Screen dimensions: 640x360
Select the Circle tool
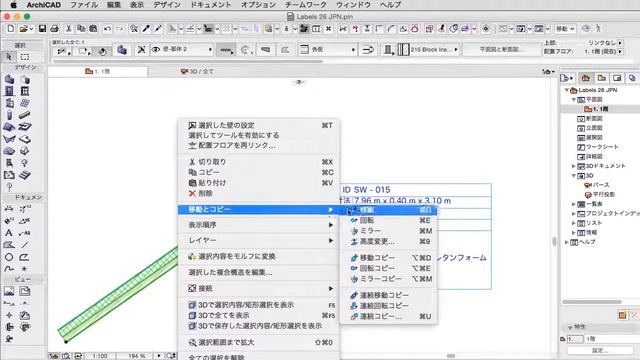(9, 257)
